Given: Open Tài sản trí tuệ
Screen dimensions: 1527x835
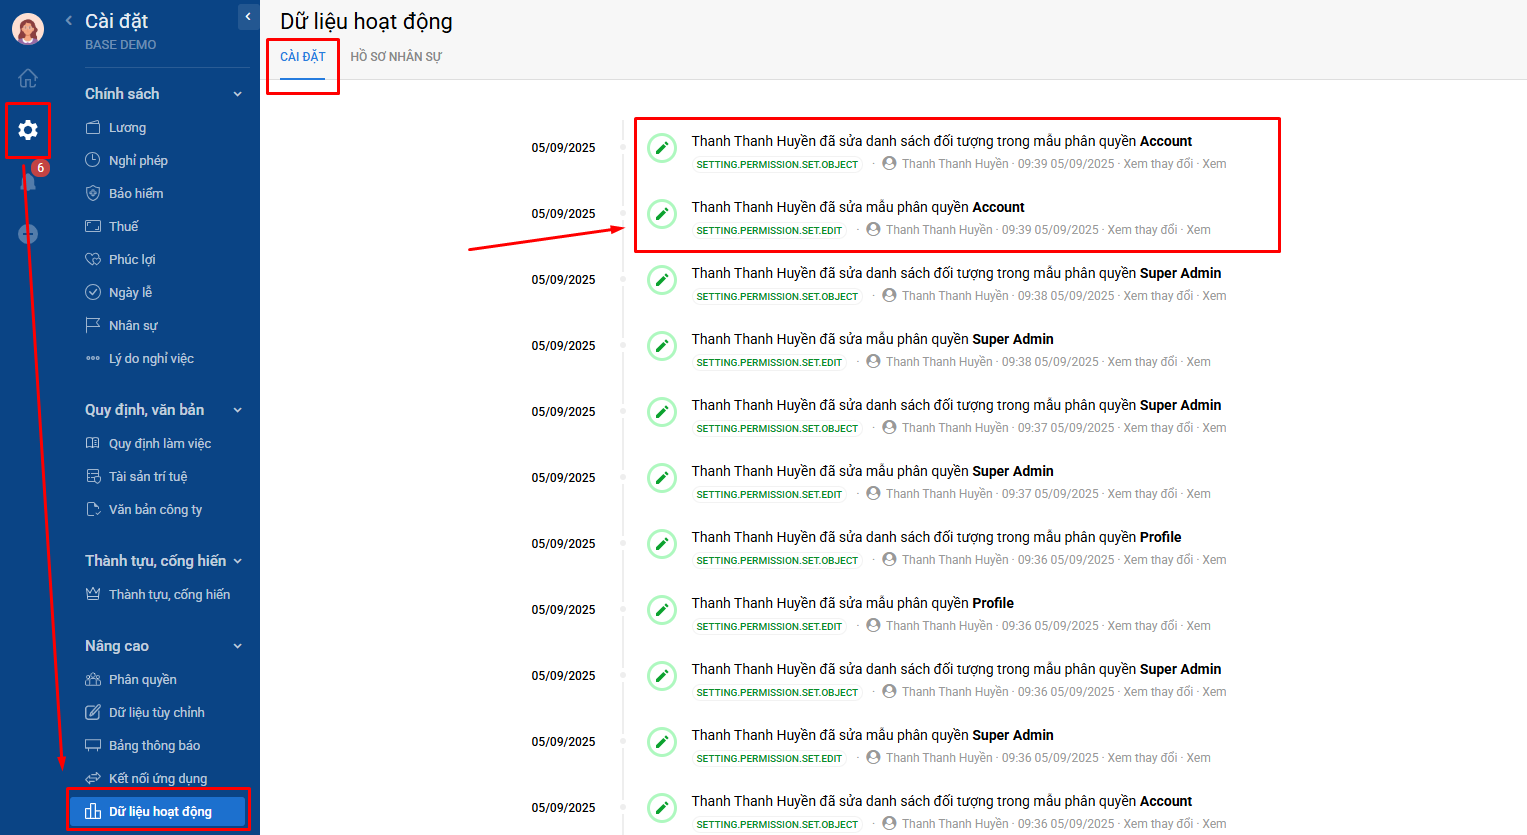Looking at the screenshot, I should [x=148, y=476].
